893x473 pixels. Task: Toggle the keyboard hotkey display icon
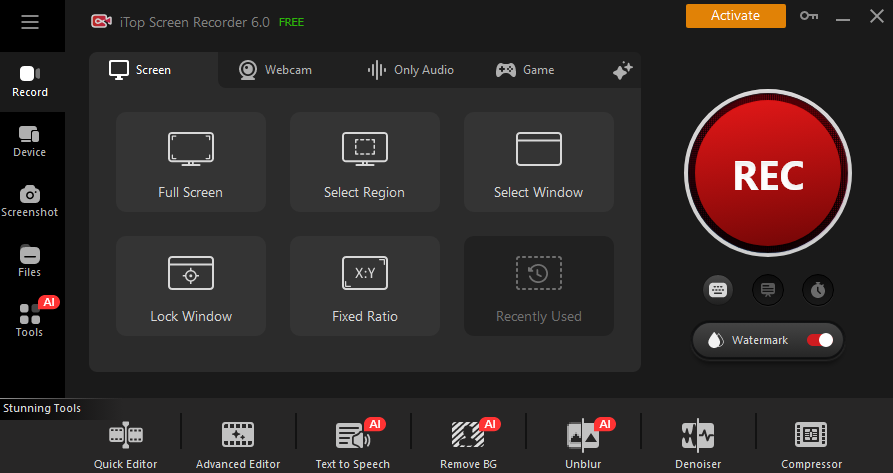point(717,290)
